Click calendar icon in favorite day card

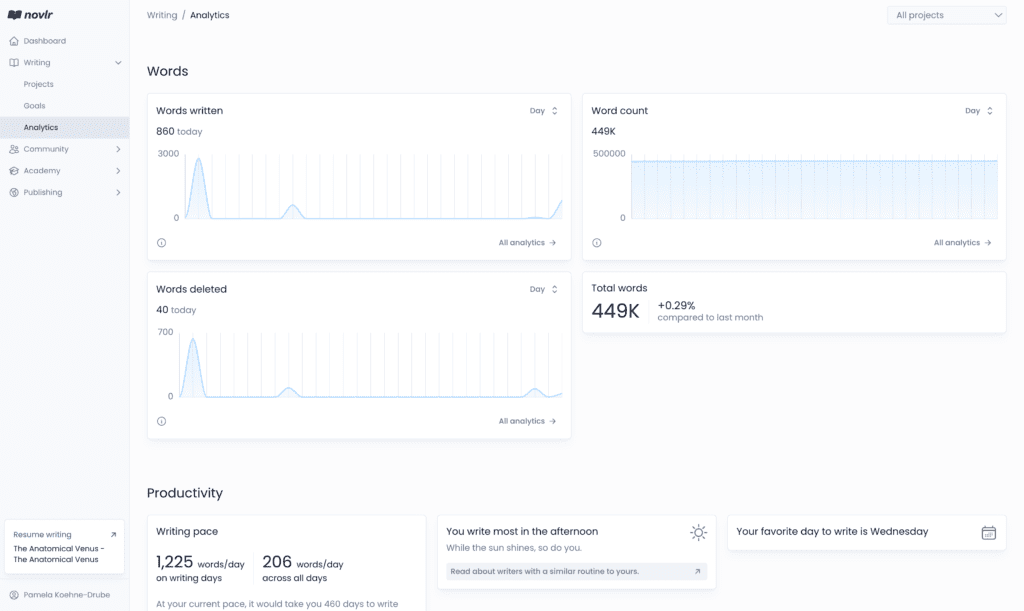[989, 533]
